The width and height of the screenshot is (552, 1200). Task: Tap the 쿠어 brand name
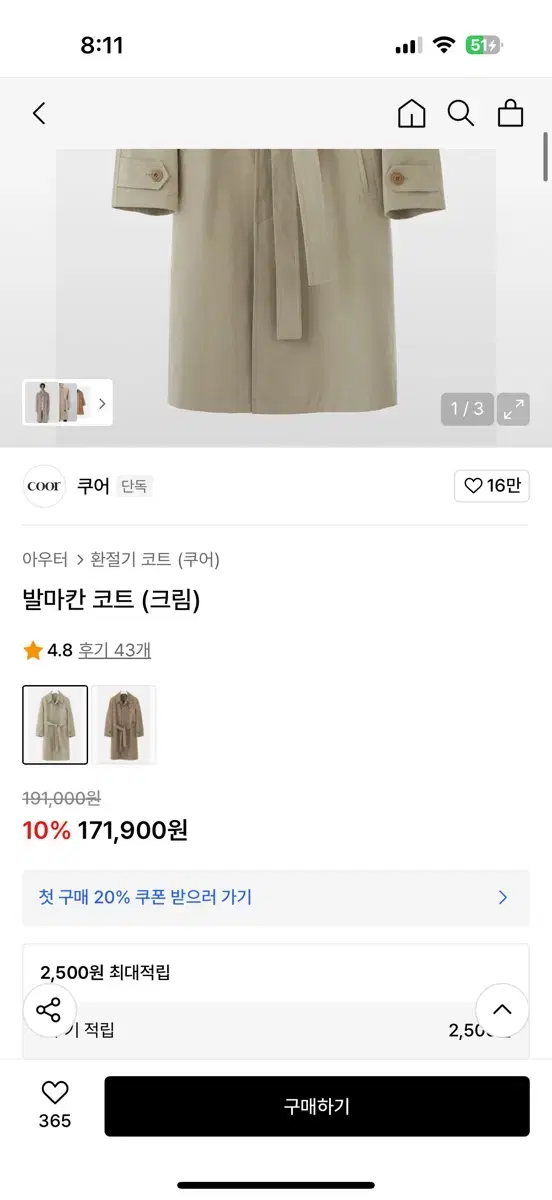[x=93, y=487]
